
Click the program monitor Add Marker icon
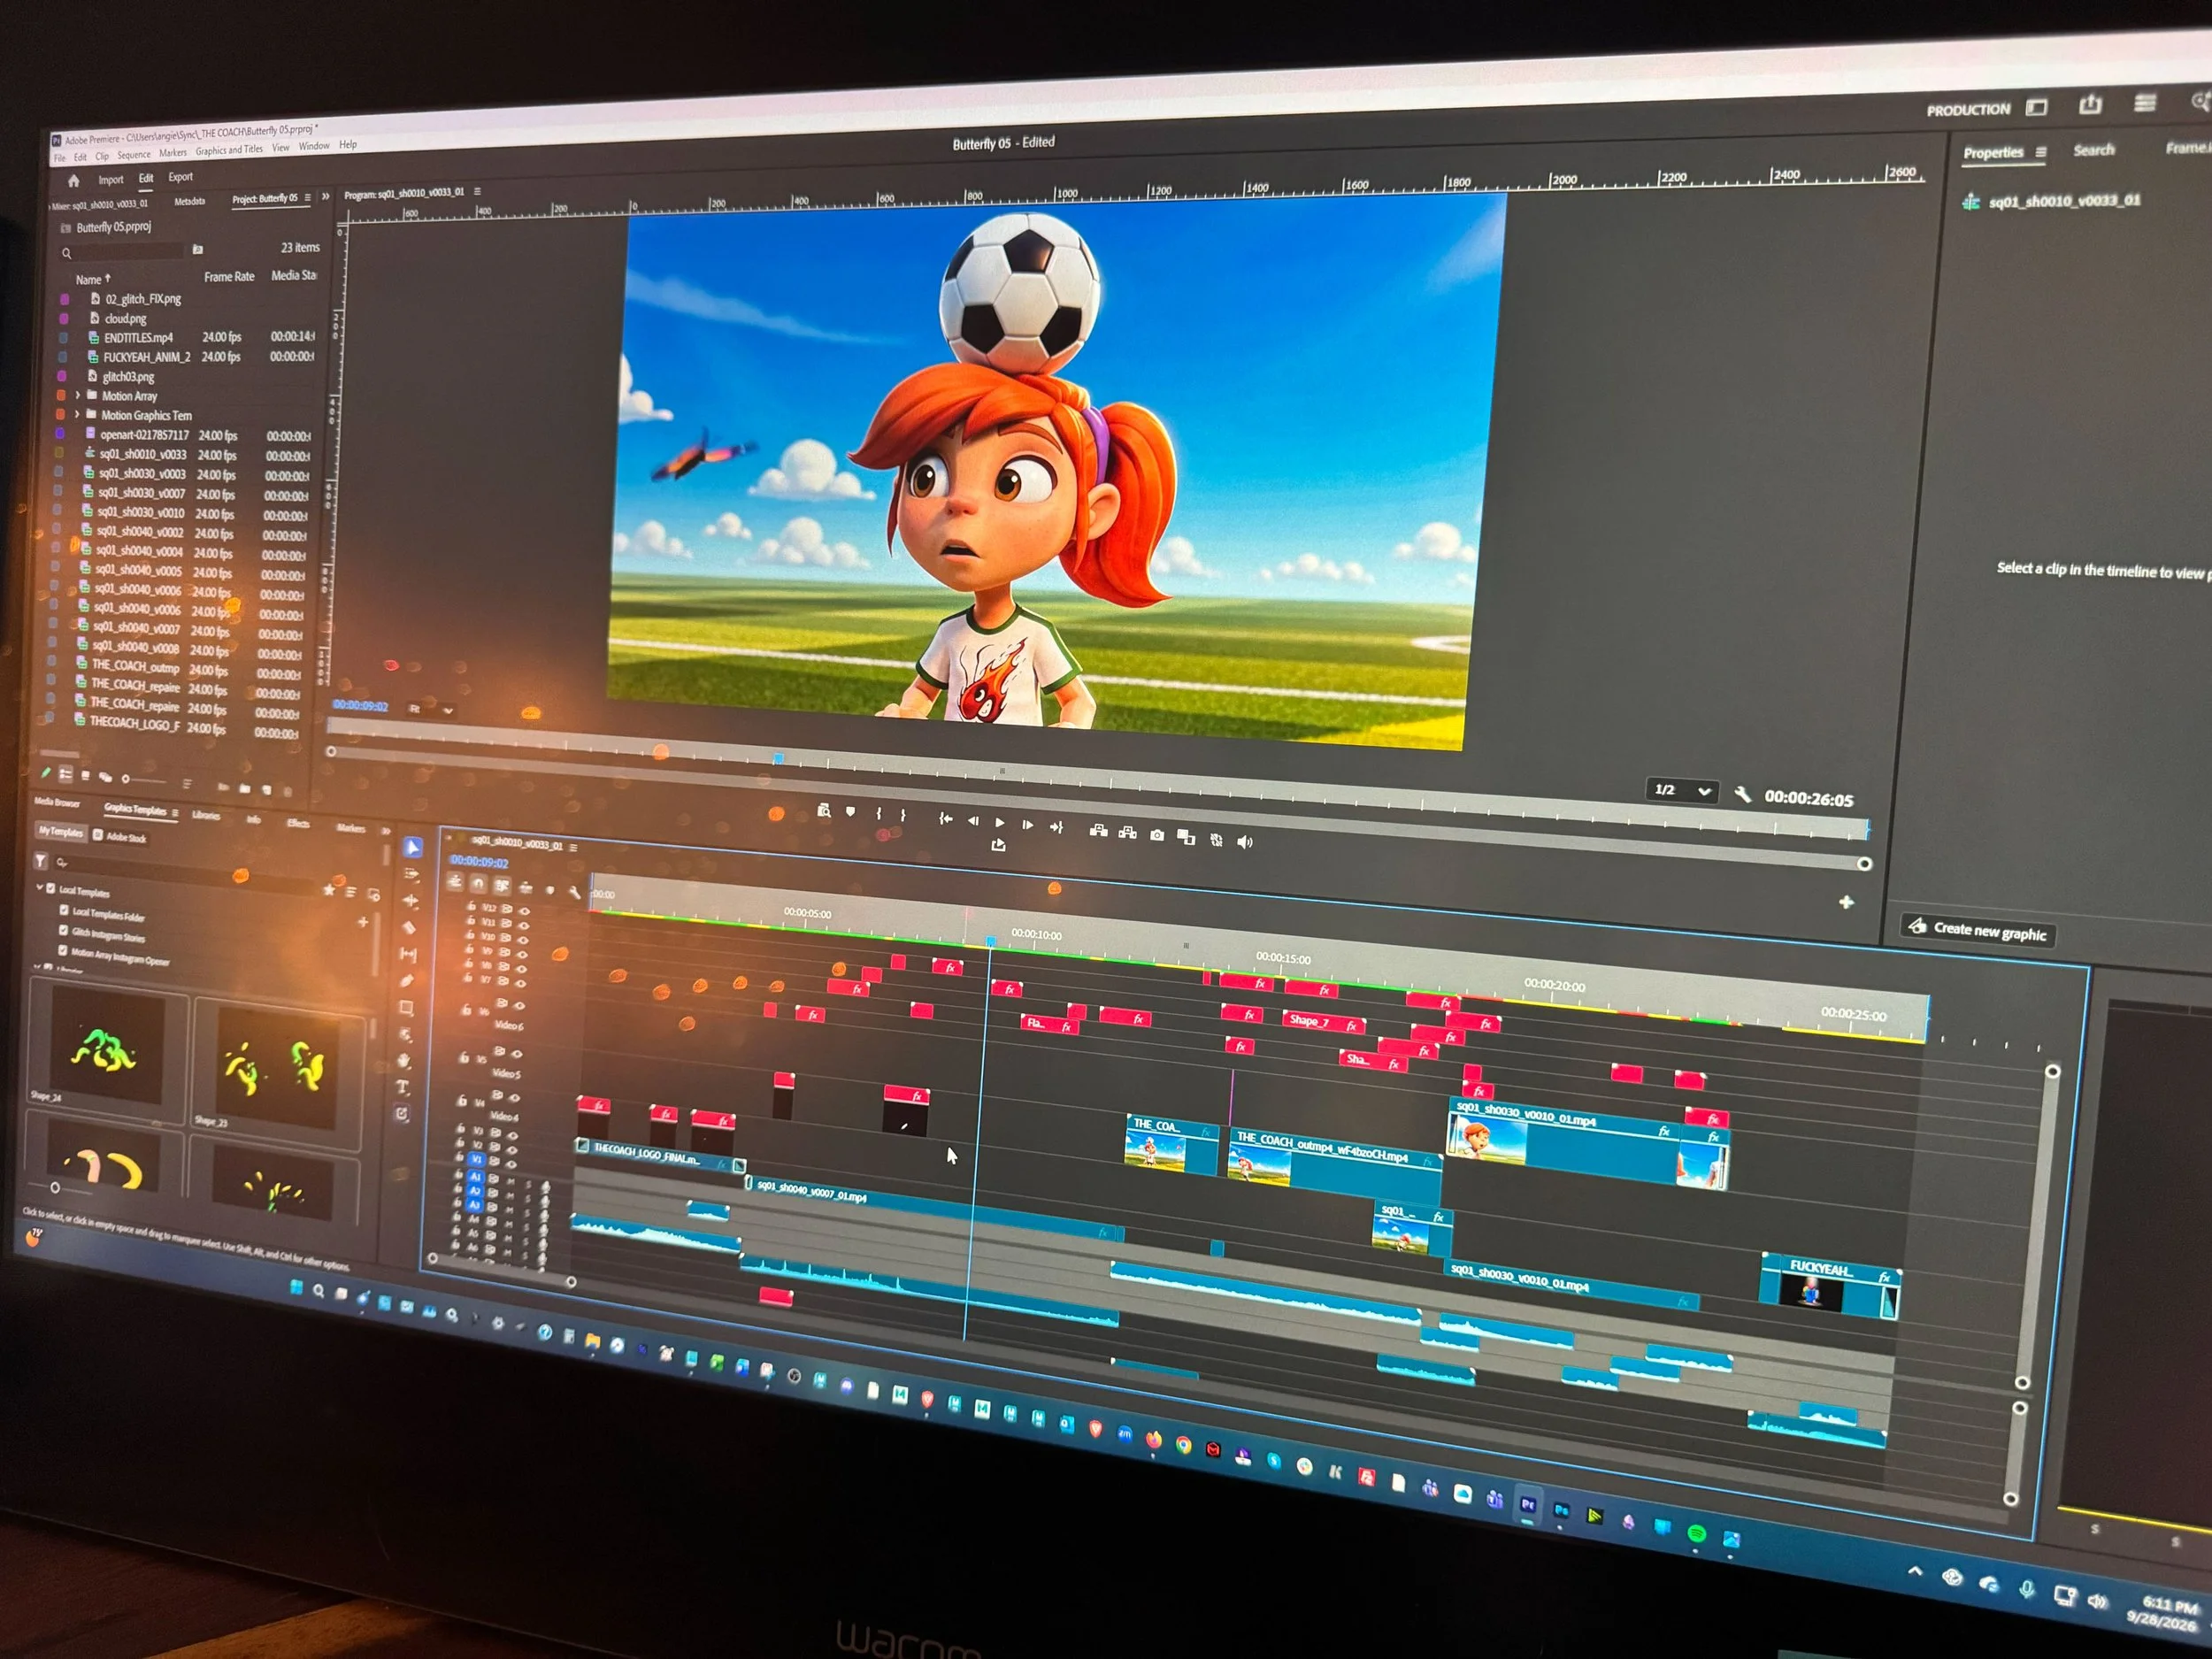point(851,812)
